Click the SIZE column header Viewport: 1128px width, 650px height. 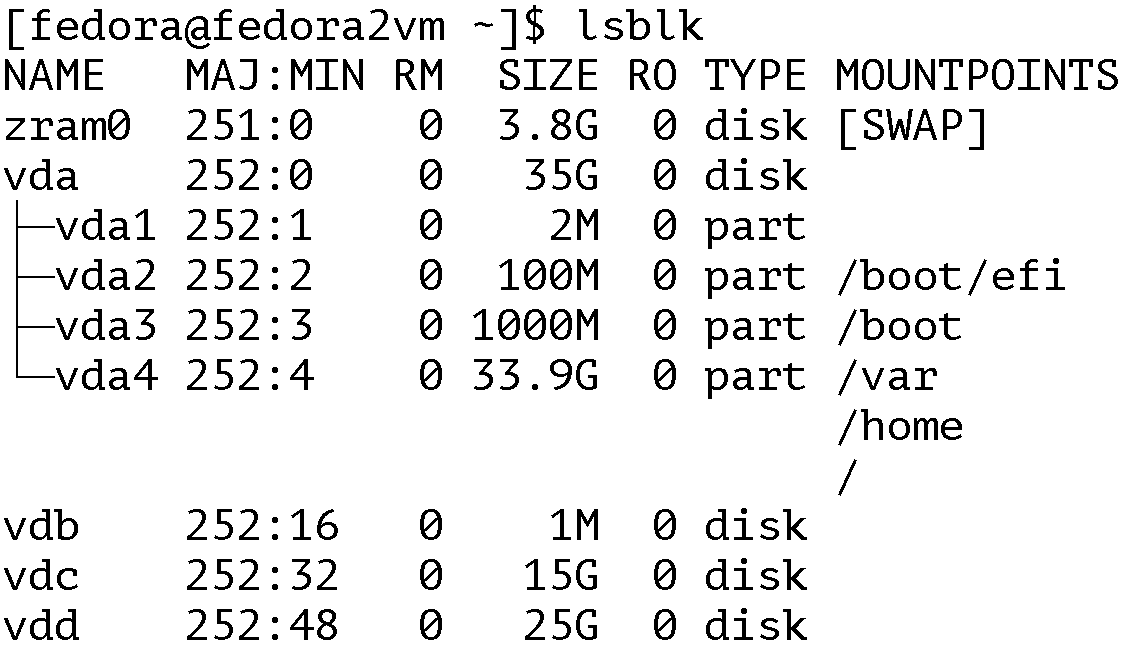click(x=548, y=77)
